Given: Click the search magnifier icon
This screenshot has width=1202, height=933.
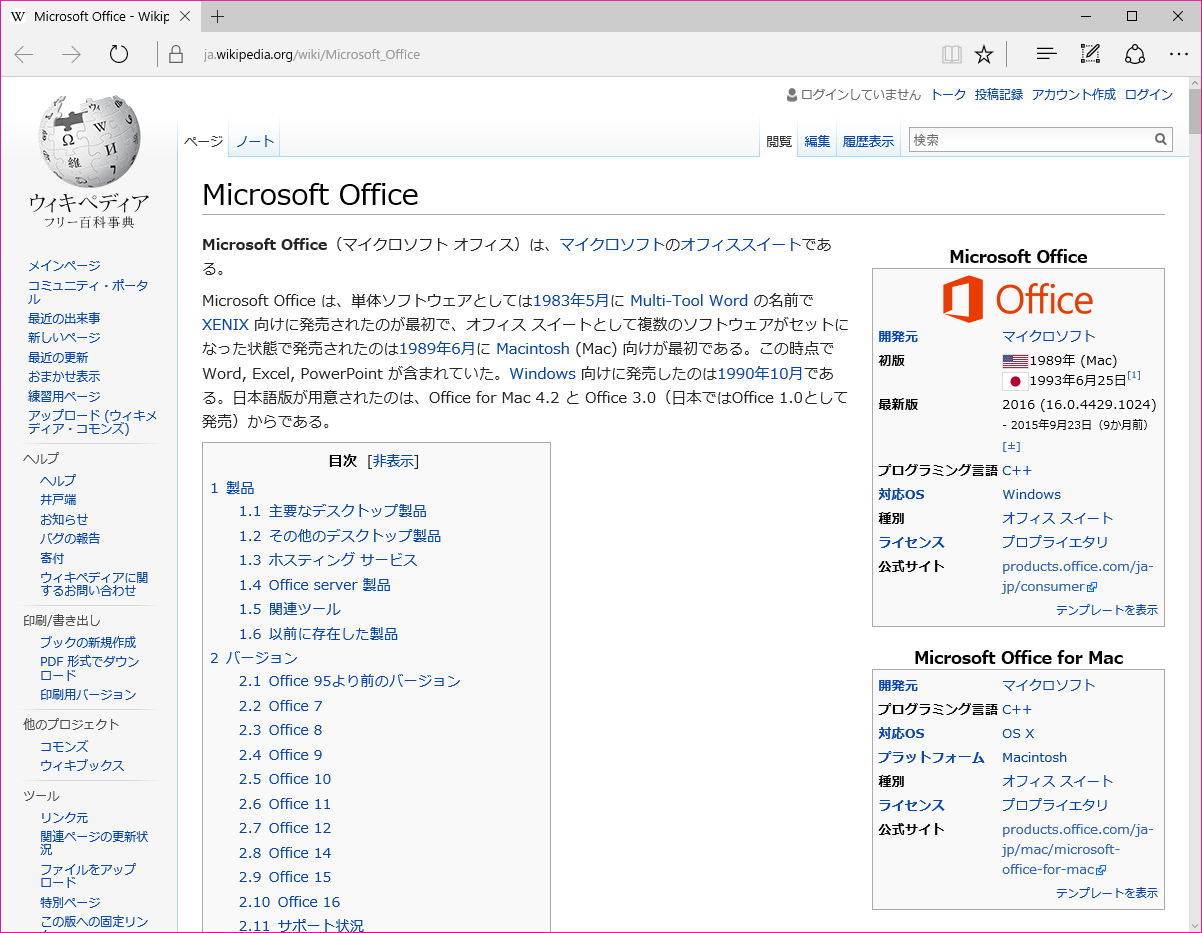Looking at the screenshot, I should click(1161, 140).
